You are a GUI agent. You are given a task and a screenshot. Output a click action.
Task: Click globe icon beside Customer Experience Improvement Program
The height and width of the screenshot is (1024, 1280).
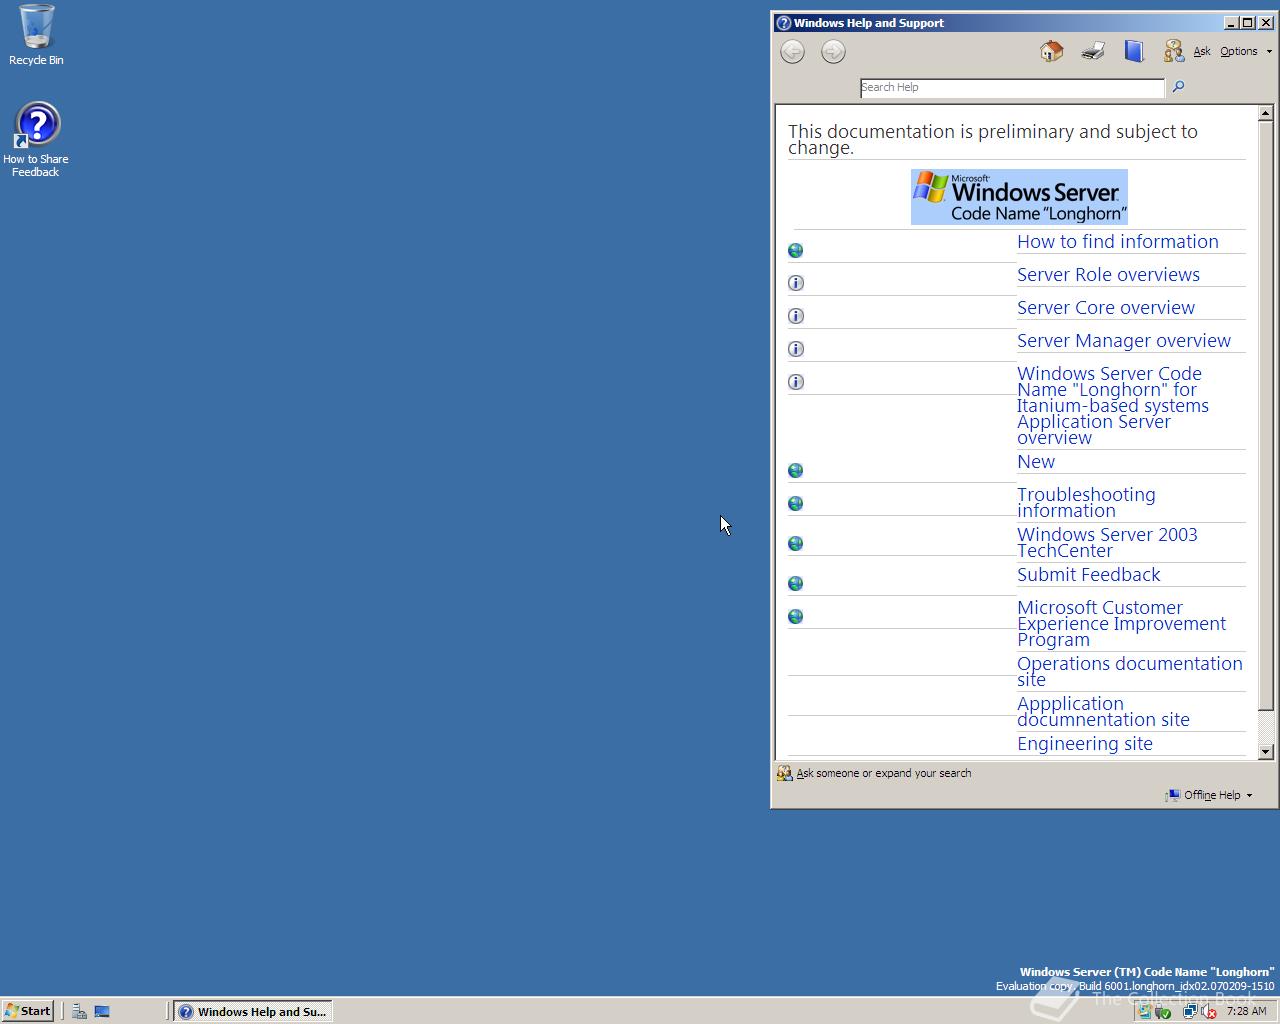point(796,616)
